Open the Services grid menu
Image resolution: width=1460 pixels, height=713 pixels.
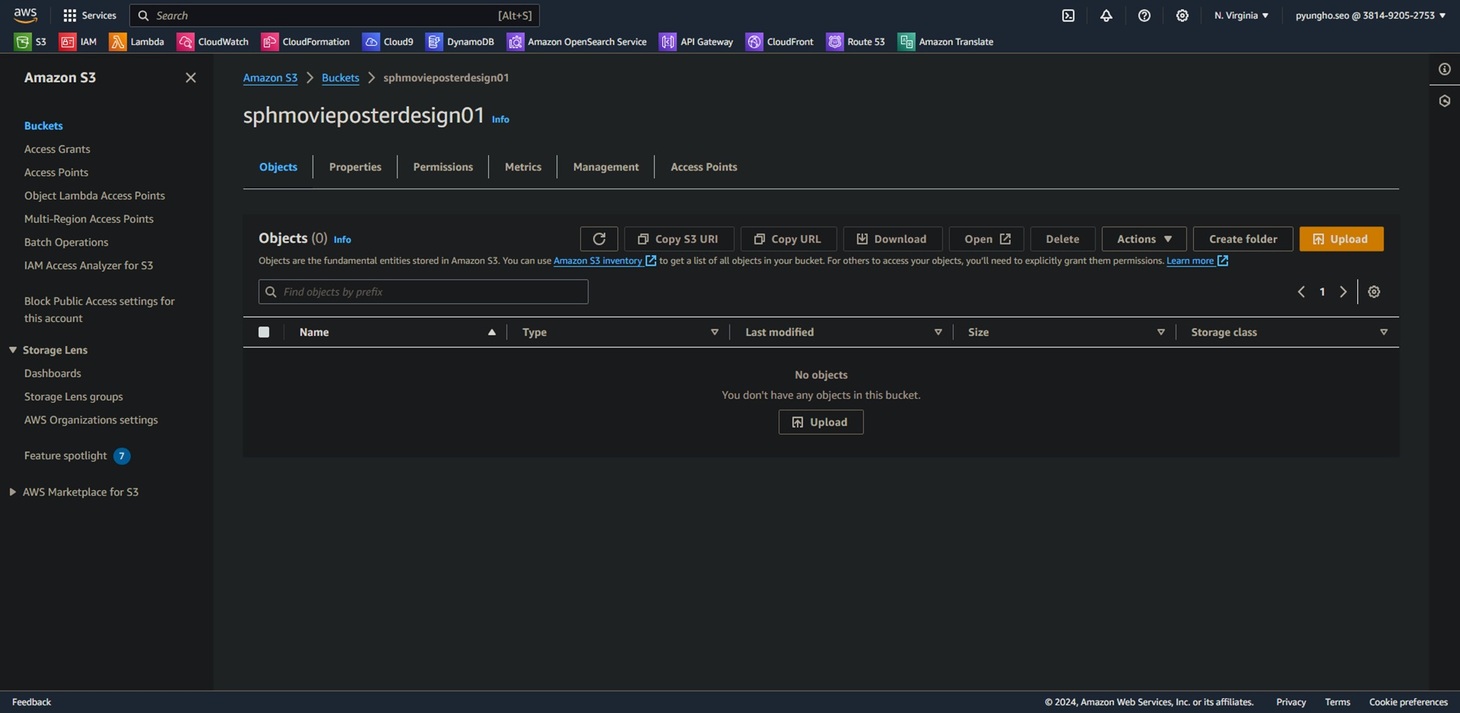(89, 15)
